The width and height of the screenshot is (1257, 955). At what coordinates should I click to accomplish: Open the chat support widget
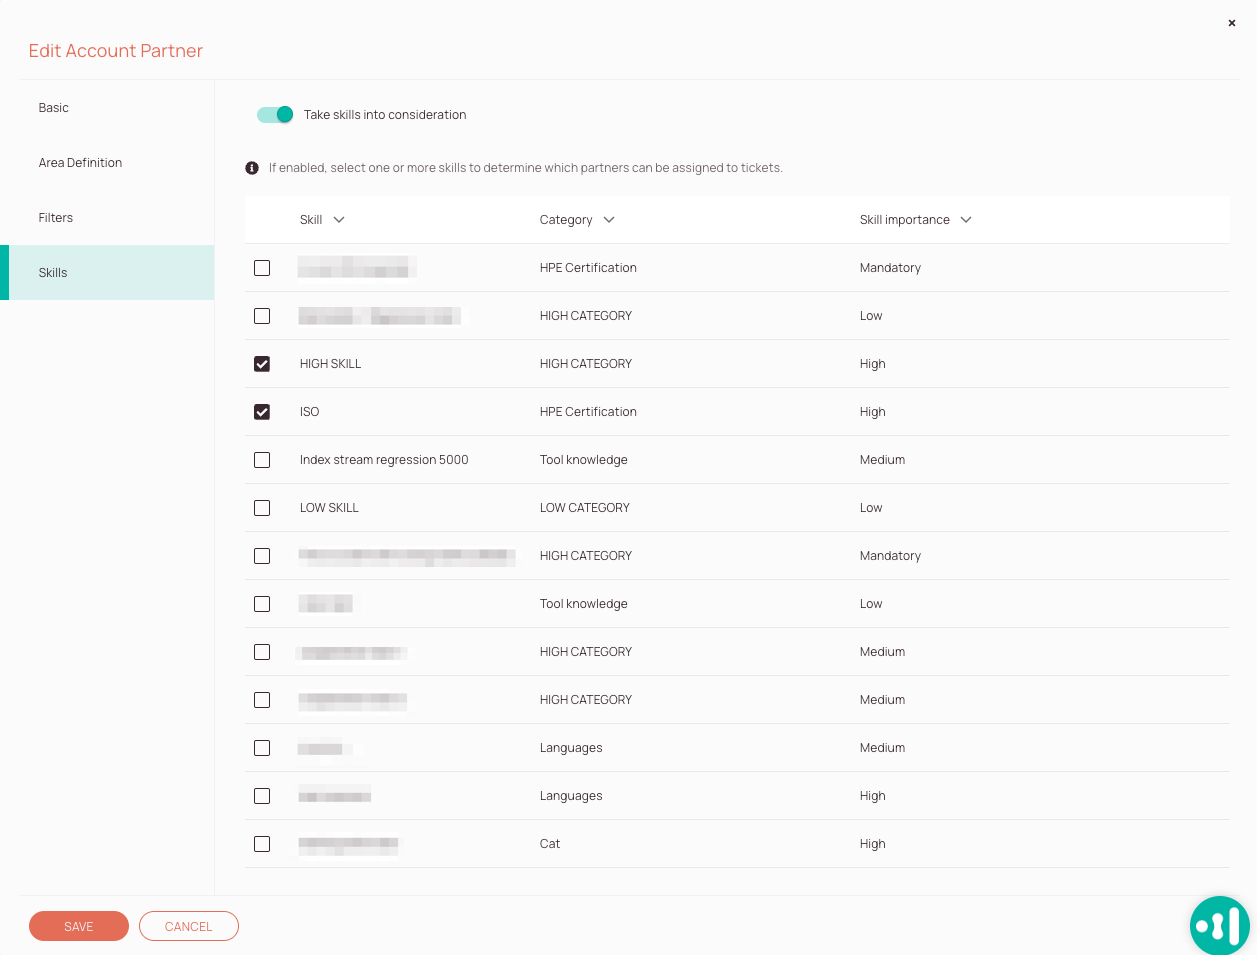point(1219,925)
